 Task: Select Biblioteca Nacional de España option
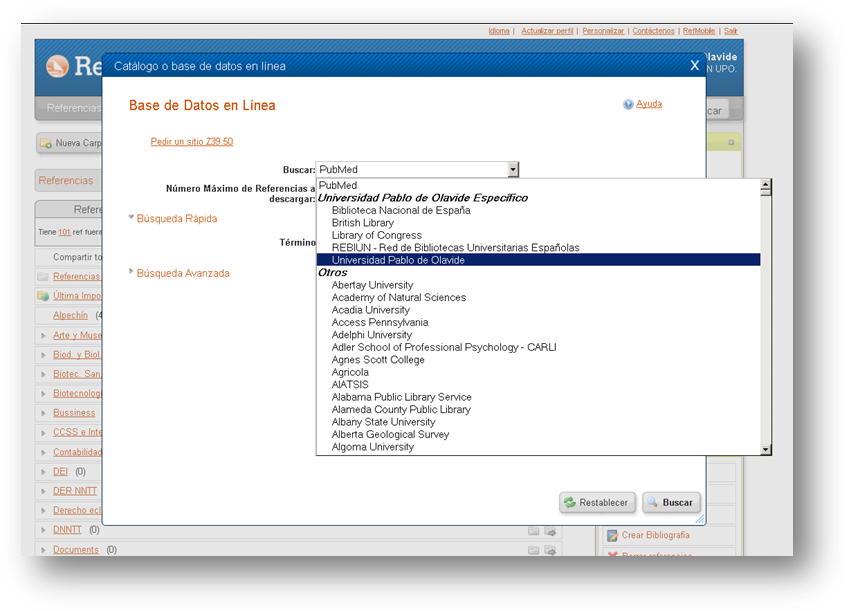tap(538, 210)
